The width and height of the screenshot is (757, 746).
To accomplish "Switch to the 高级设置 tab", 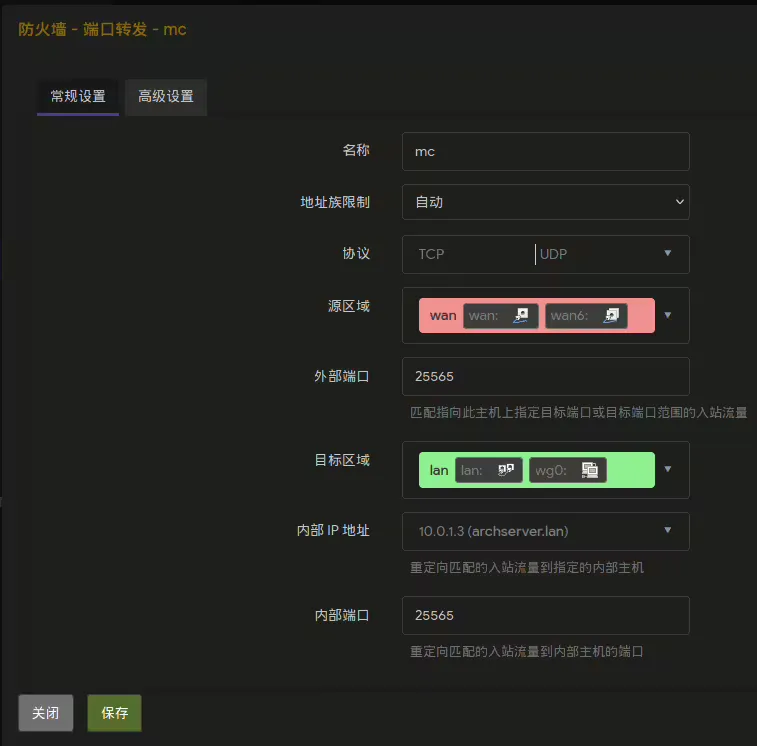I will (166, 97).
